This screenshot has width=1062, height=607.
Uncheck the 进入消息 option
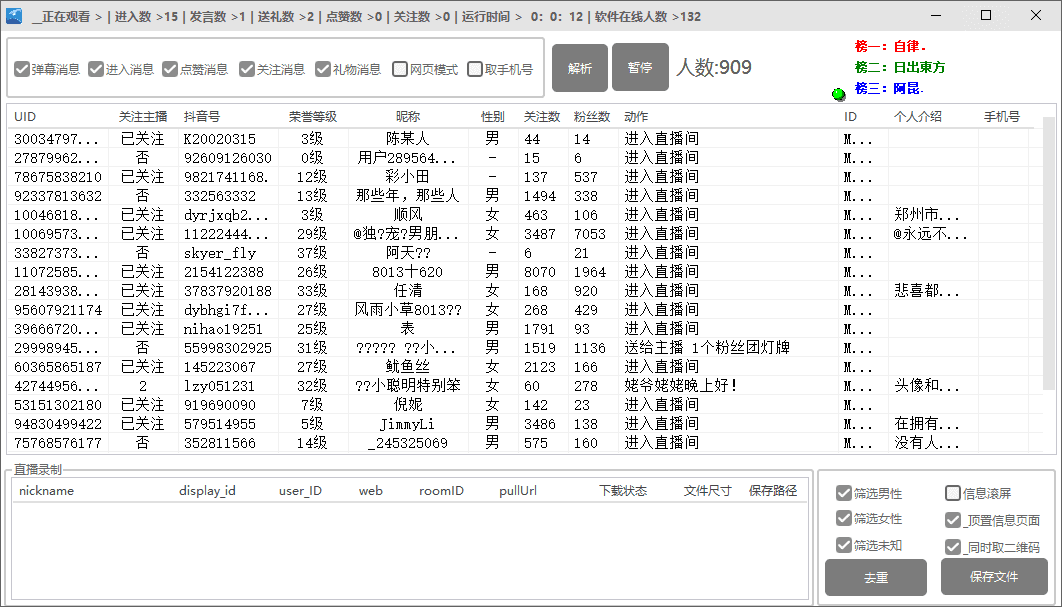pos(95,69)
